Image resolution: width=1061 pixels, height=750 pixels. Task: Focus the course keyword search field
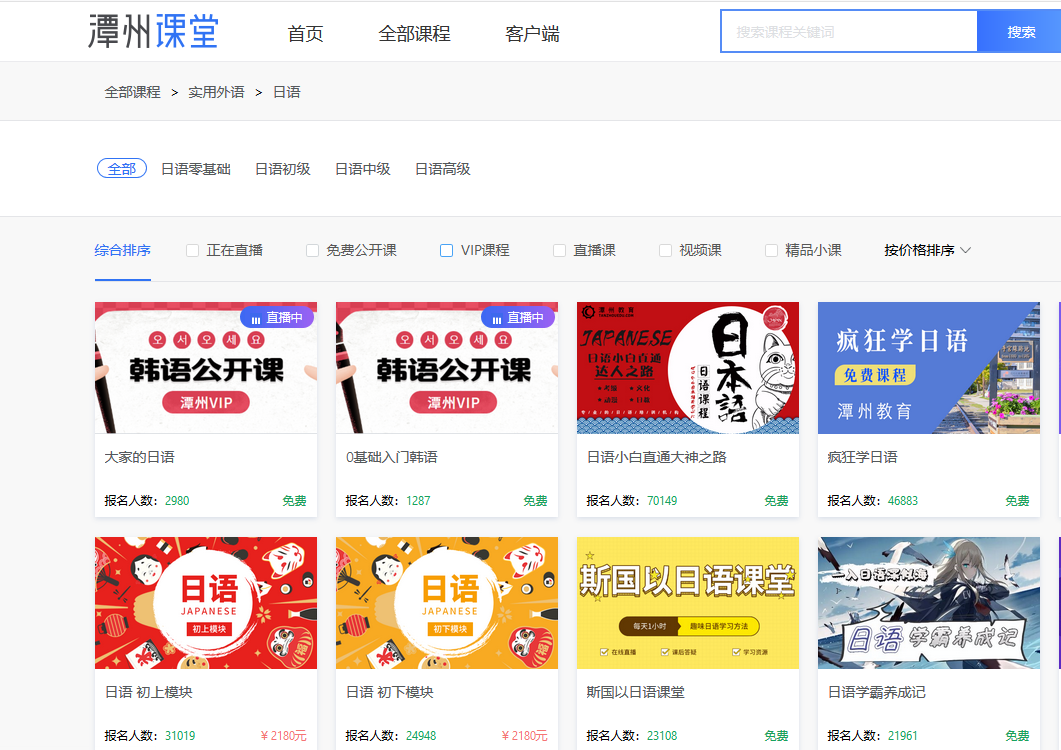tap(849, 31)
